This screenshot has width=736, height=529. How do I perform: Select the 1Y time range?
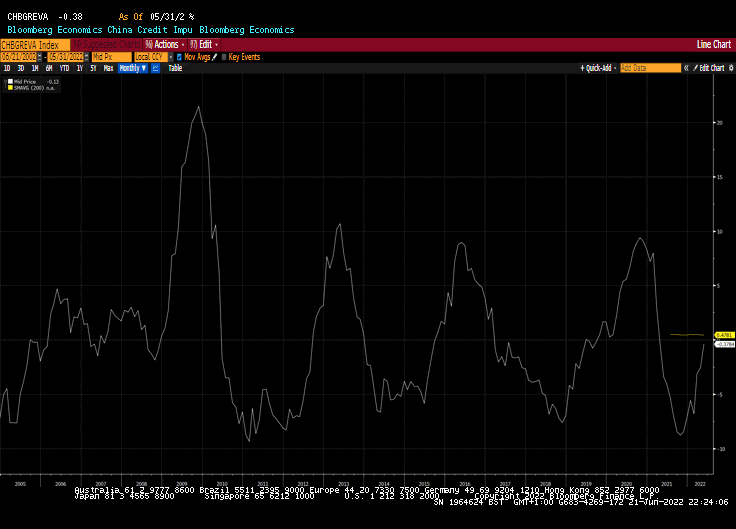coord(78,68)
